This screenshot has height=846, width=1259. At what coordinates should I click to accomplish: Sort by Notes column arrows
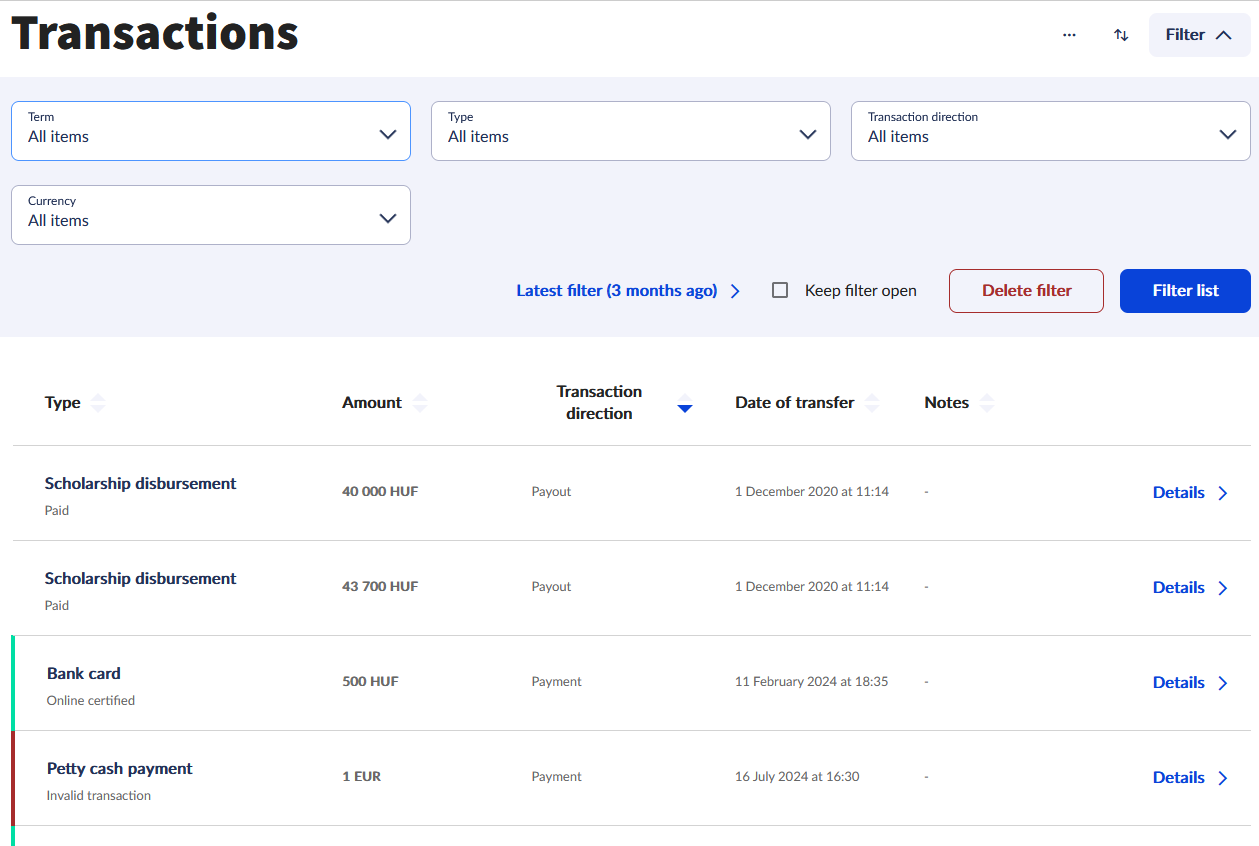(987, 403)
